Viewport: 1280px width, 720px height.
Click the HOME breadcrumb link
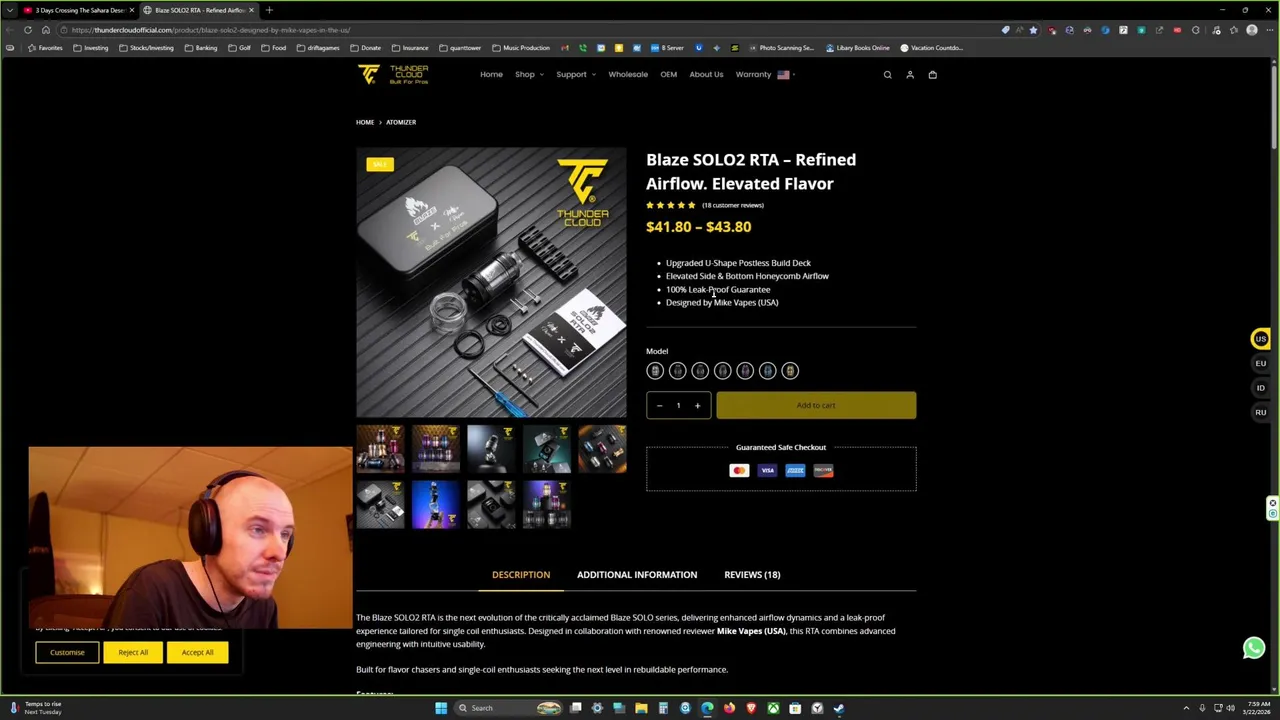point(365,122)
